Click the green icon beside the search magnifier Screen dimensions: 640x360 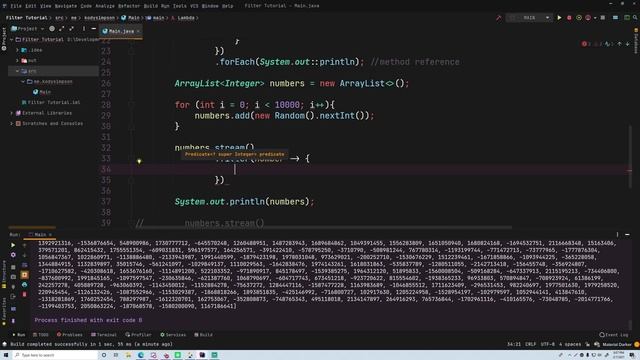click(627, 18)
